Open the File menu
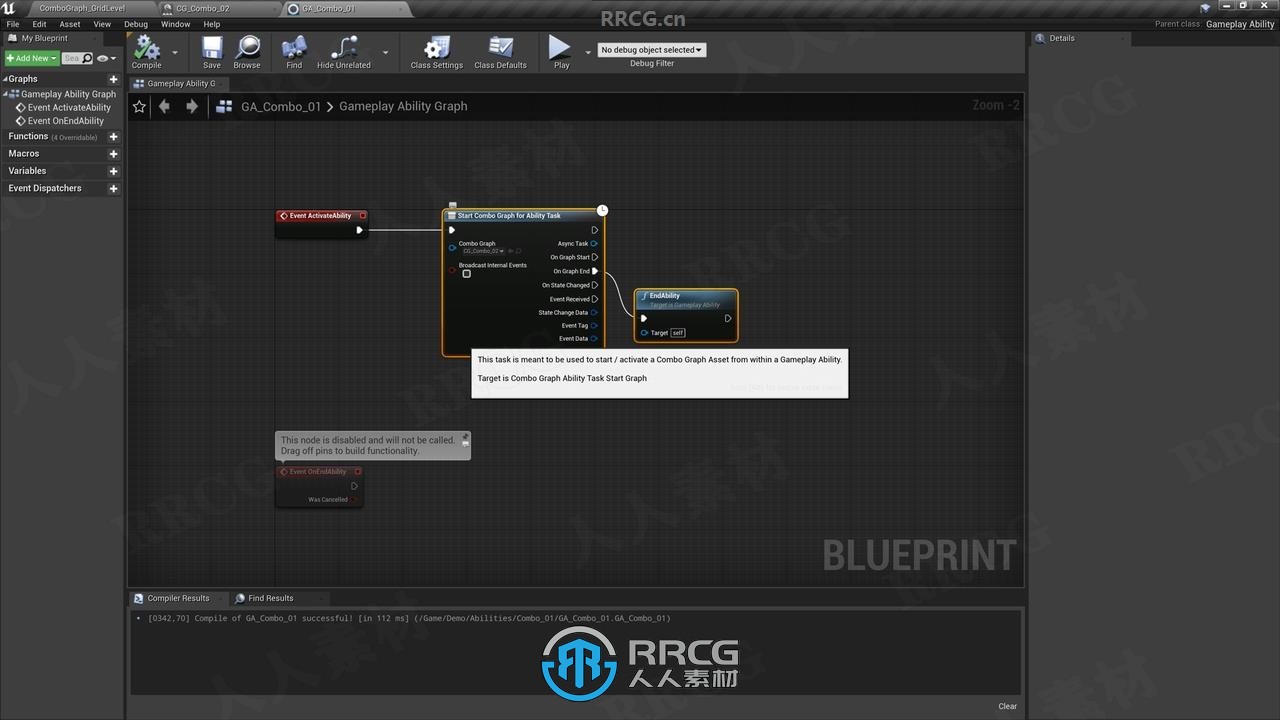The height and width of the screenshot is (720, 1280). 13,24
